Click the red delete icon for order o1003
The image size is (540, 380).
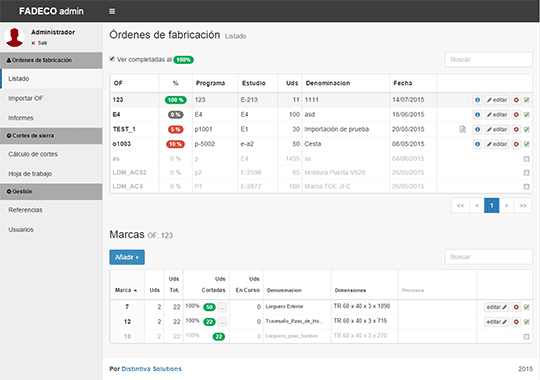(516, 144)
